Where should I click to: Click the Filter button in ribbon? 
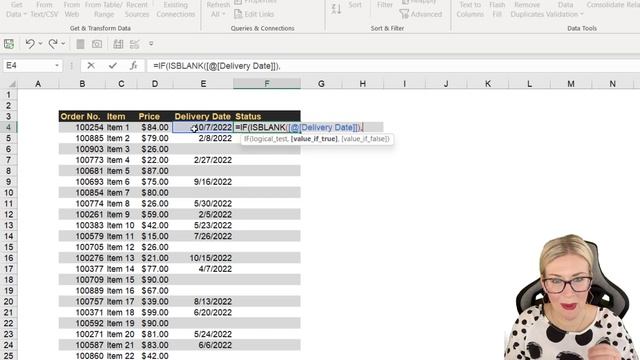pyautogui.click(x=384, y=5)
